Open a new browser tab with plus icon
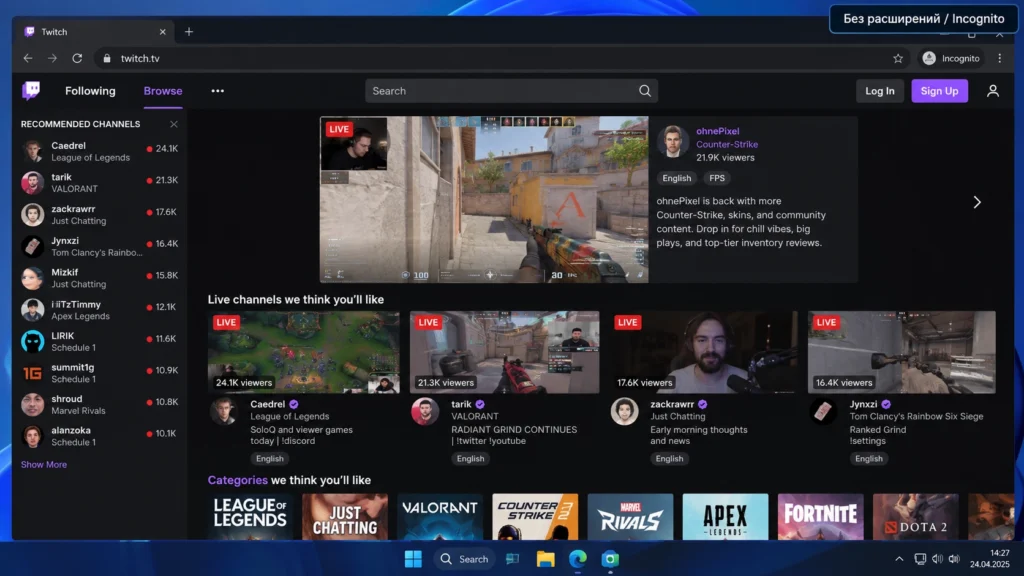Screen dimensions: 1024x576 189,31
